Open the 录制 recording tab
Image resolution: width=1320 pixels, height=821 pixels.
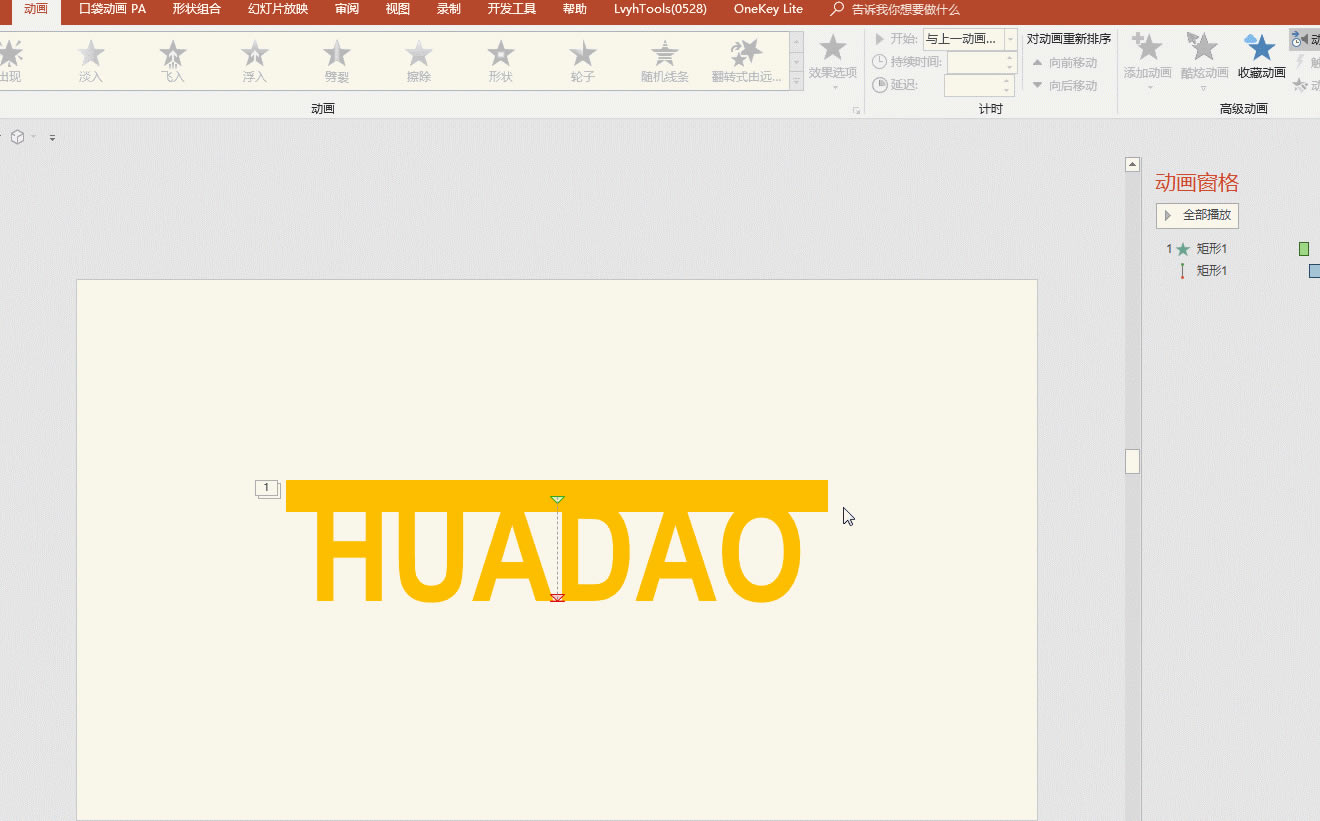click(x=449, y=9)
